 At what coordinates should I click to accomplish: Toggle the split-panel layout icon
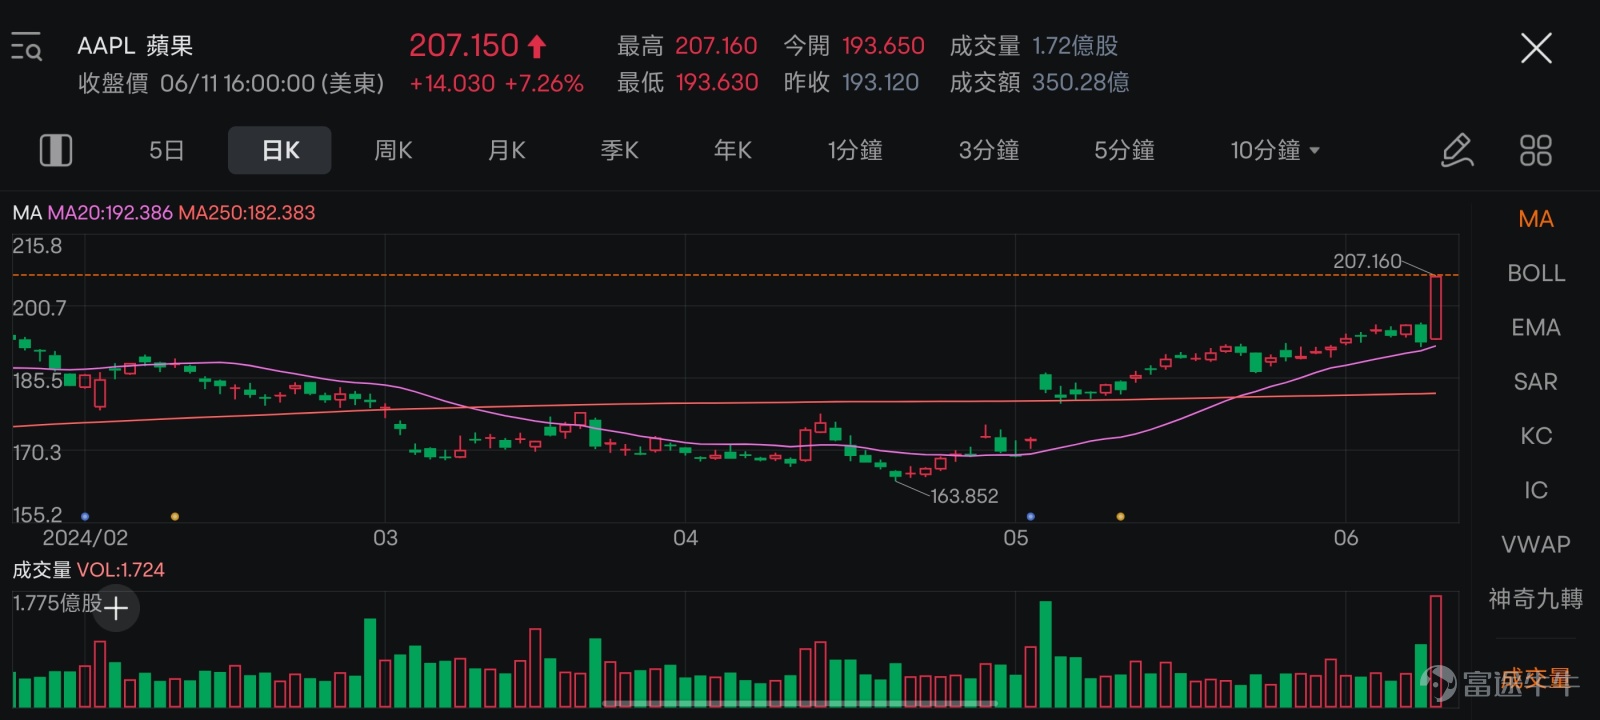point(56,150)
